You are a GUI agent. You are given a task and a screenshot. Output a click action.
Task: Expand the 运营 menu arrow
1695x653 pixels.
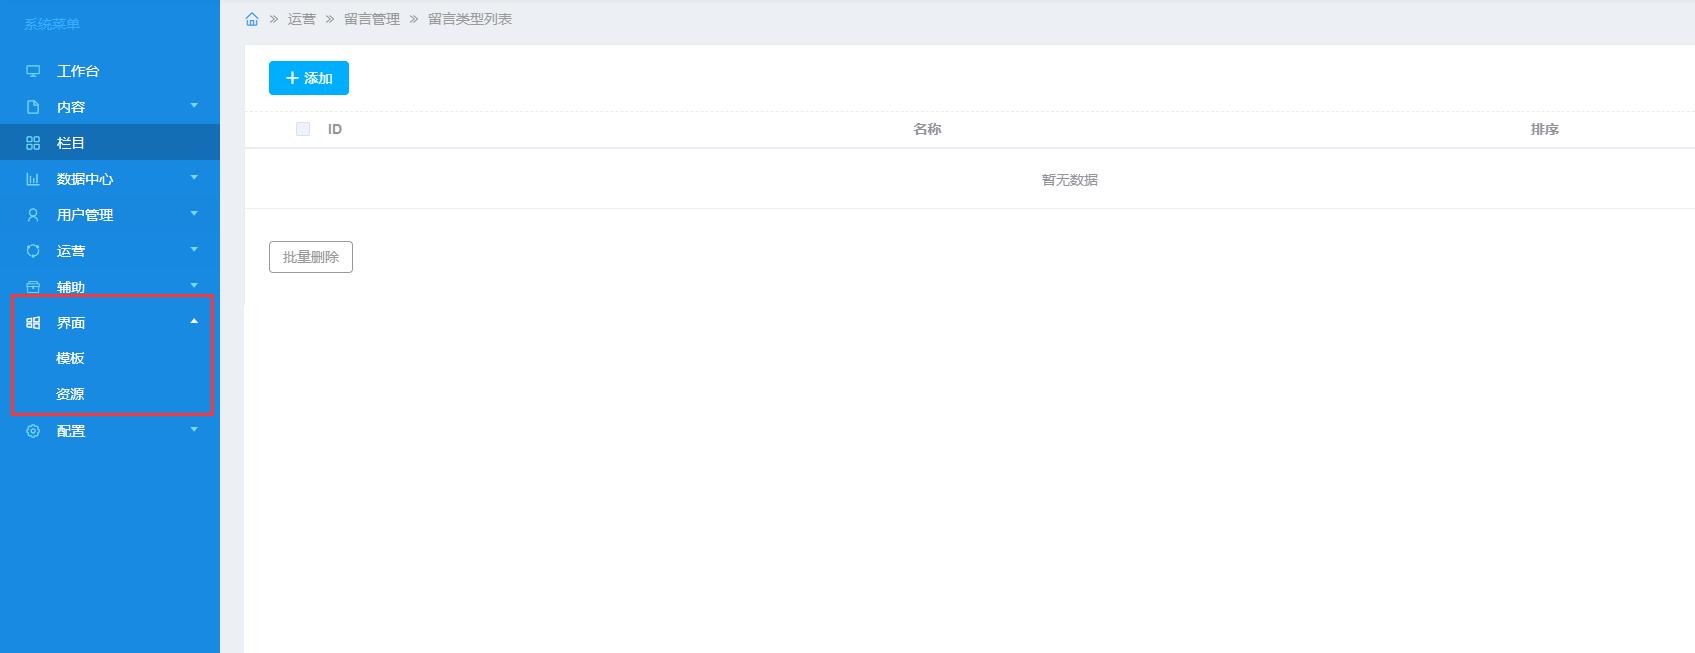[x=194, y=249]
